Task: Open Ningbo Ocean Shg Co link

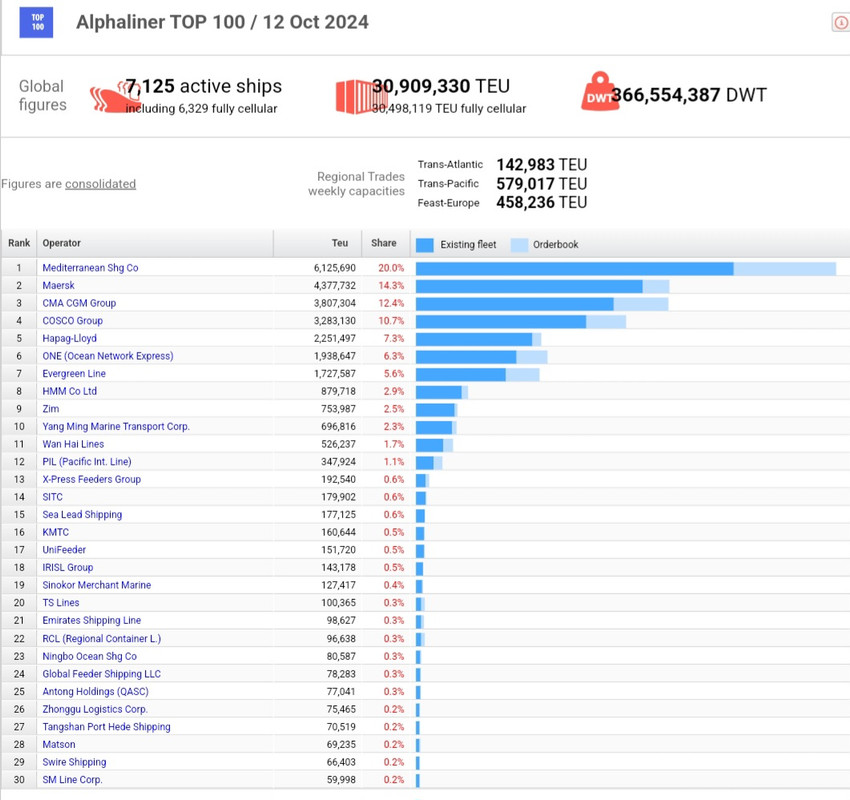Action: click(x=89, y=656)
